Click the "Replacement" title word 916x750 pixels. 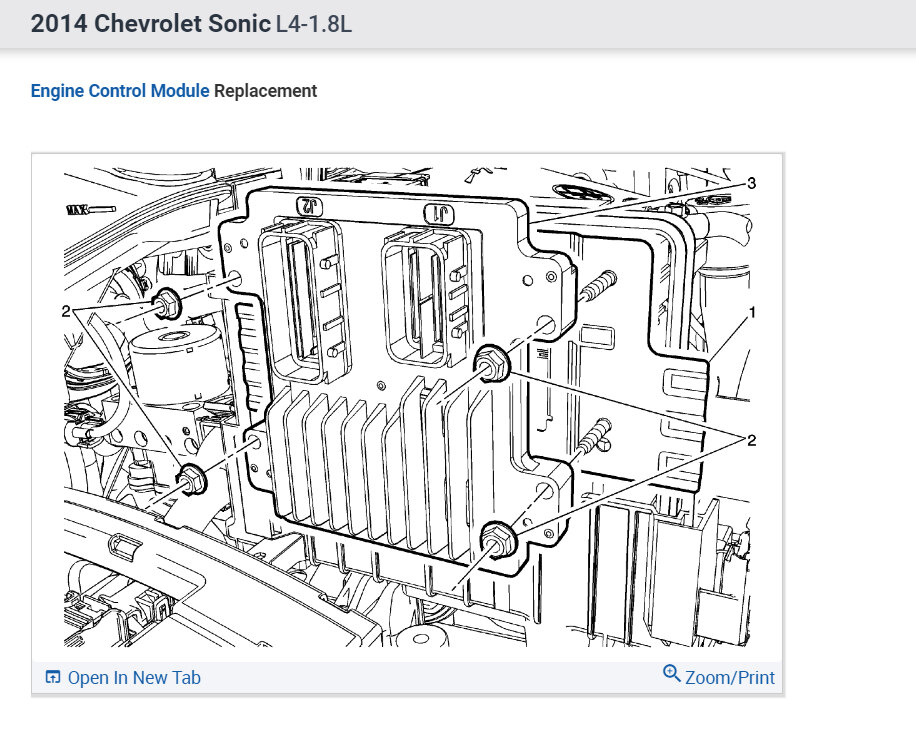265,91
